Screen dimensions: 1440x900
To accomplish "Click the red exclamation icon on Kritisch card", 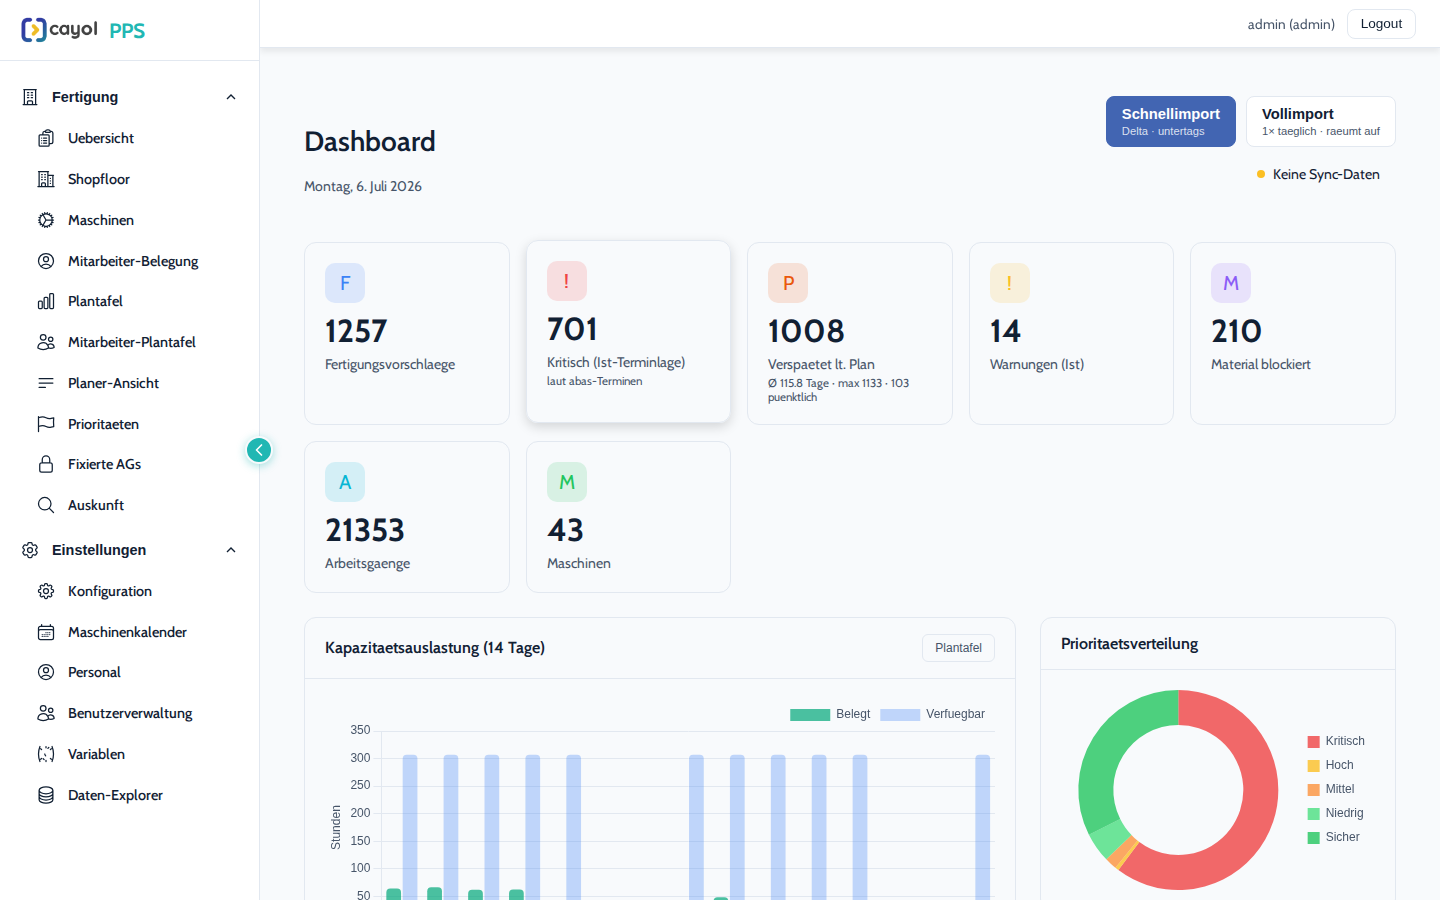I will point(566,281).
